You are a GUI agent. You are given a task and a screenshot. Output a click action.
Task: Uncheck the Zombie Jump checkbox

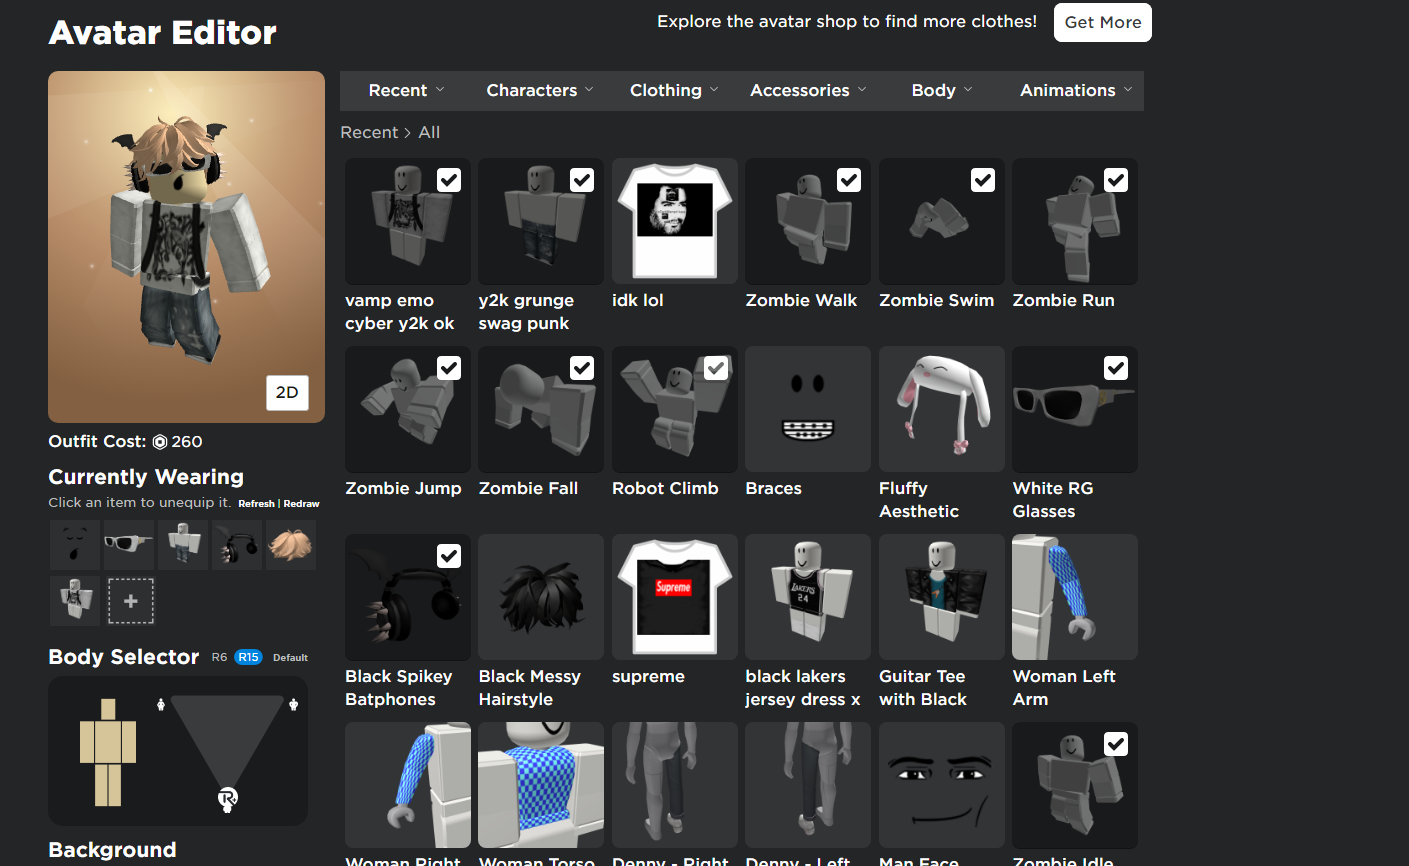click(449, 368)
